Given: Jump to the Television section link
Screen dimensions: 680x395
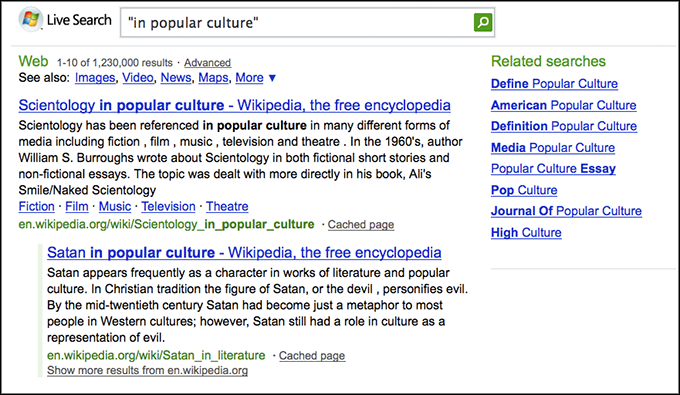Looking at the screenshot, I should (168, 206).
